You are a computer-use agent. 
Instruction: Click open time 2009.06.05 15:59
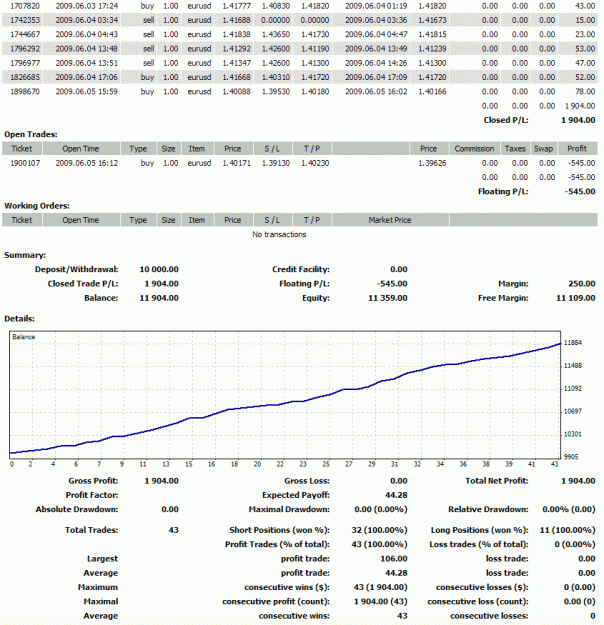point(87,92)
